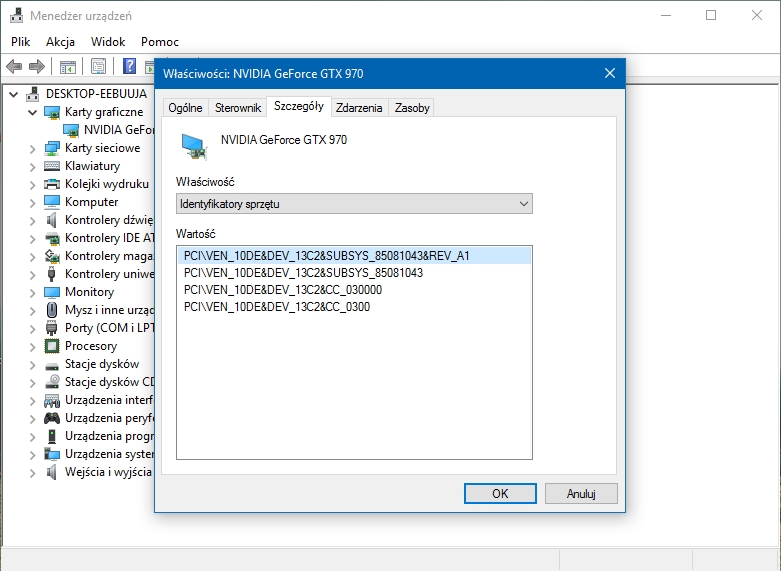
Task: Click the Kontrolery dźwięku speaker icon
Action: 51,220
